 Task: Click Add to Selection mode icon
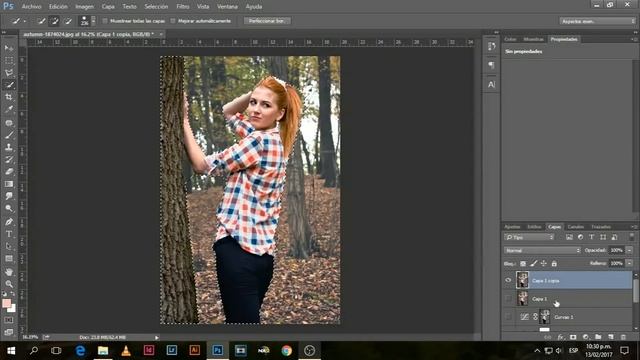(54, 21)
